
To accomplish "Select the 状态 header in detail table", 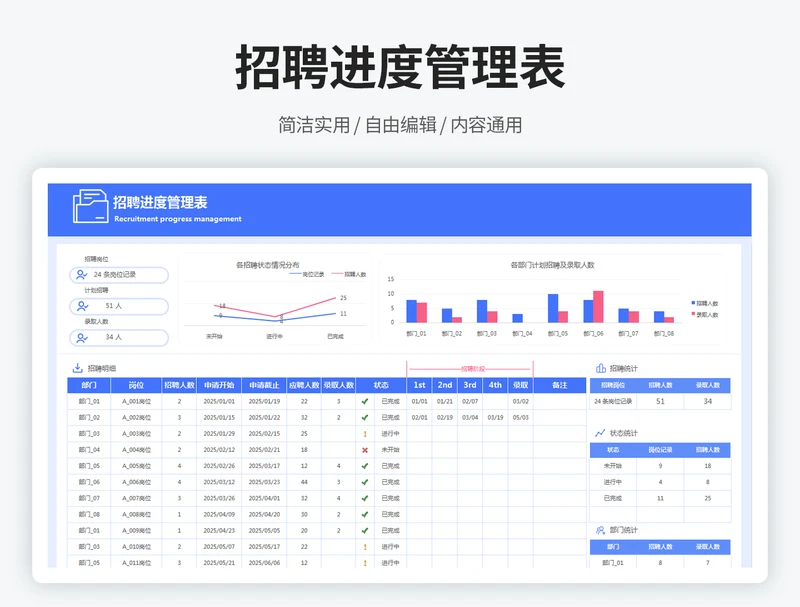I will click(x=381, y=385).
